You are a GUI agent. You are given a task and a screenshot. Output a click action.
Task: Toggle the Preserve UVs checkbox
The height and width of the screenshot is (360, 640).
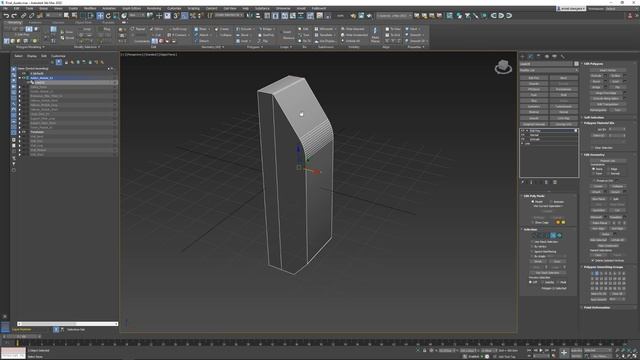[593, 180]
